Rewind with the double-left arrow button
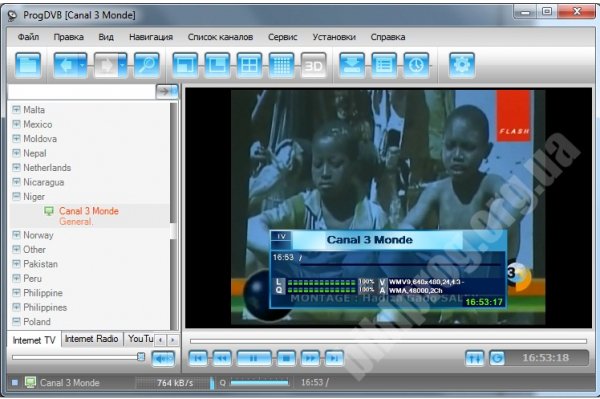 pyautogui.click(x=222, y=358)
